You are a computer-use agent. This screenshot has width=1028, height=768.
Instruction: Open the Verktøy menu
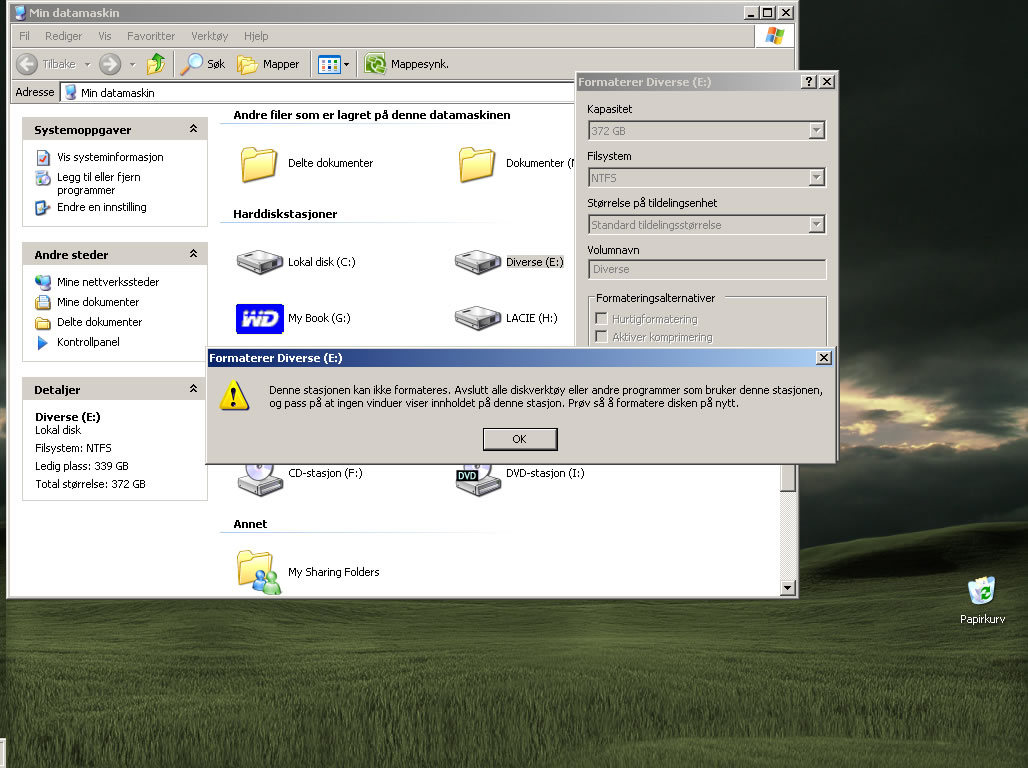click(x=210, y=36)
